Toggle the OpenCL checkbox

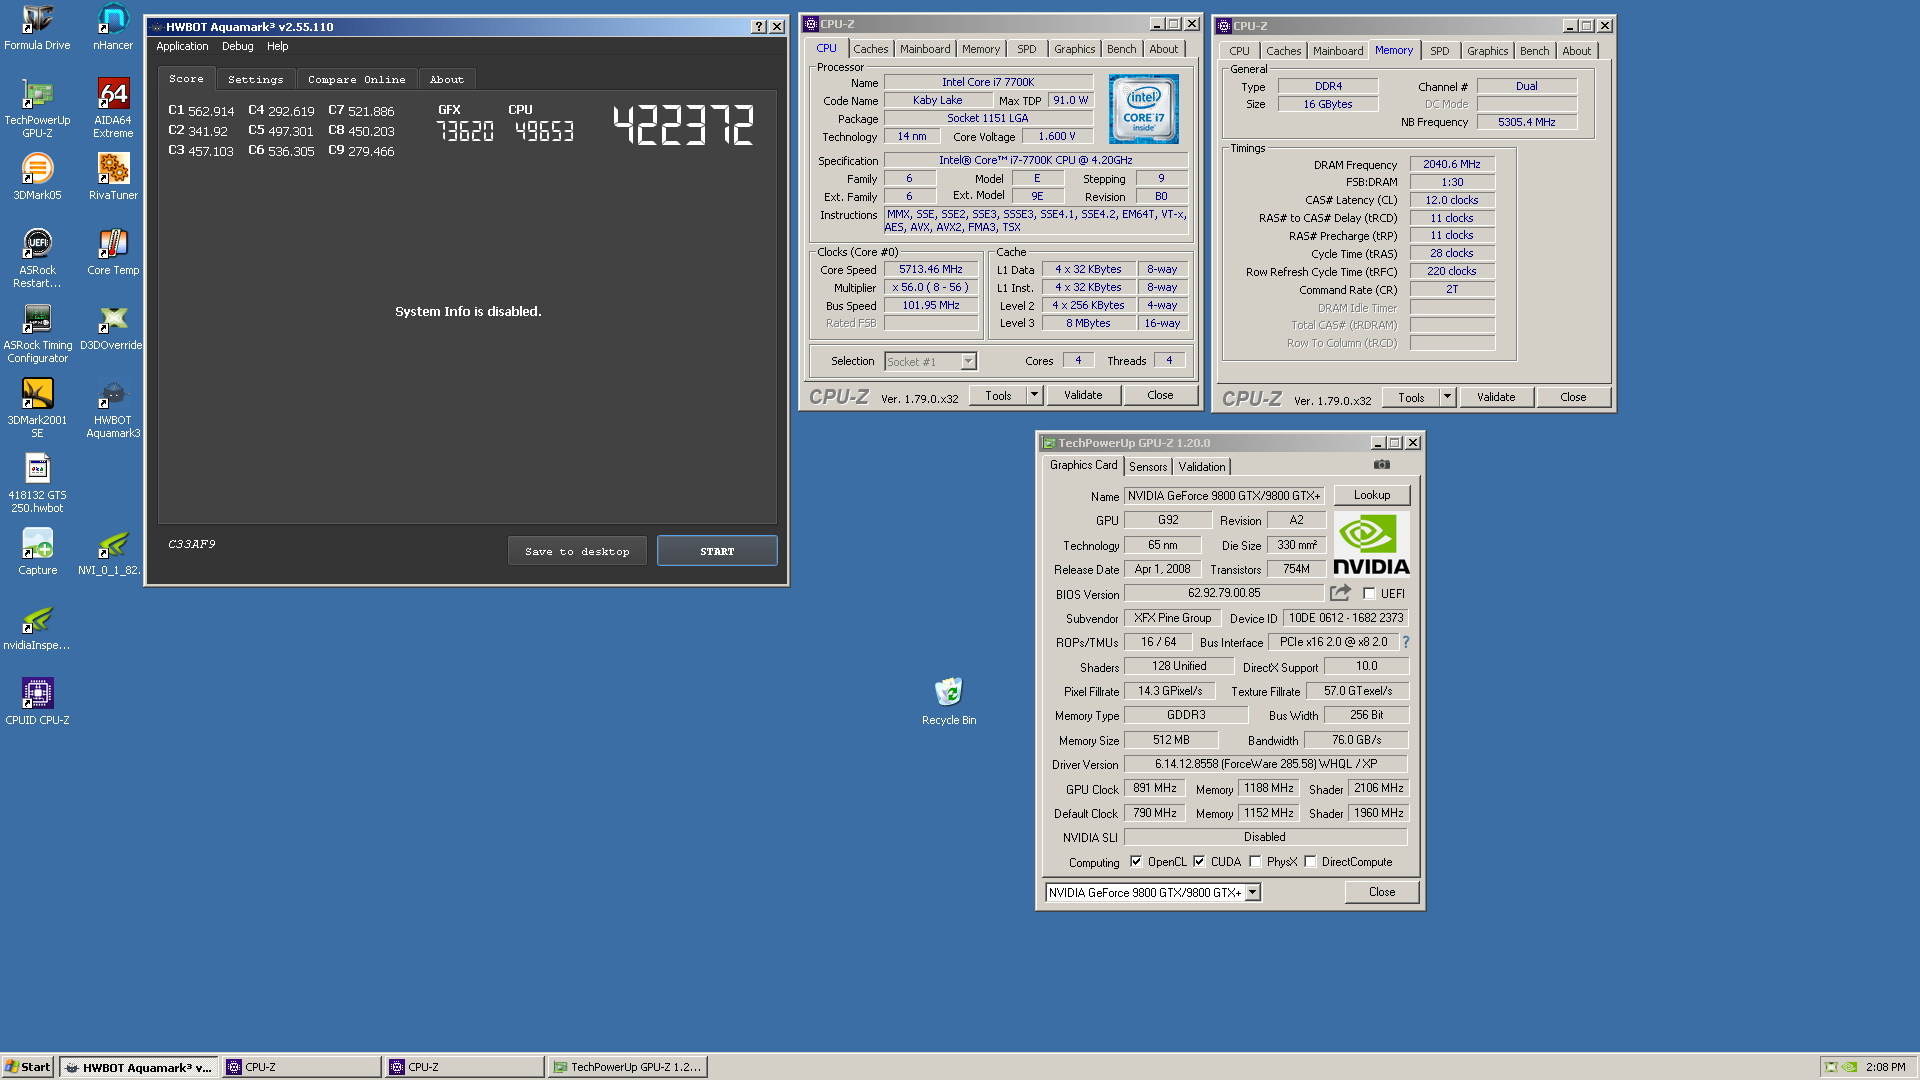coord(1136,862)
